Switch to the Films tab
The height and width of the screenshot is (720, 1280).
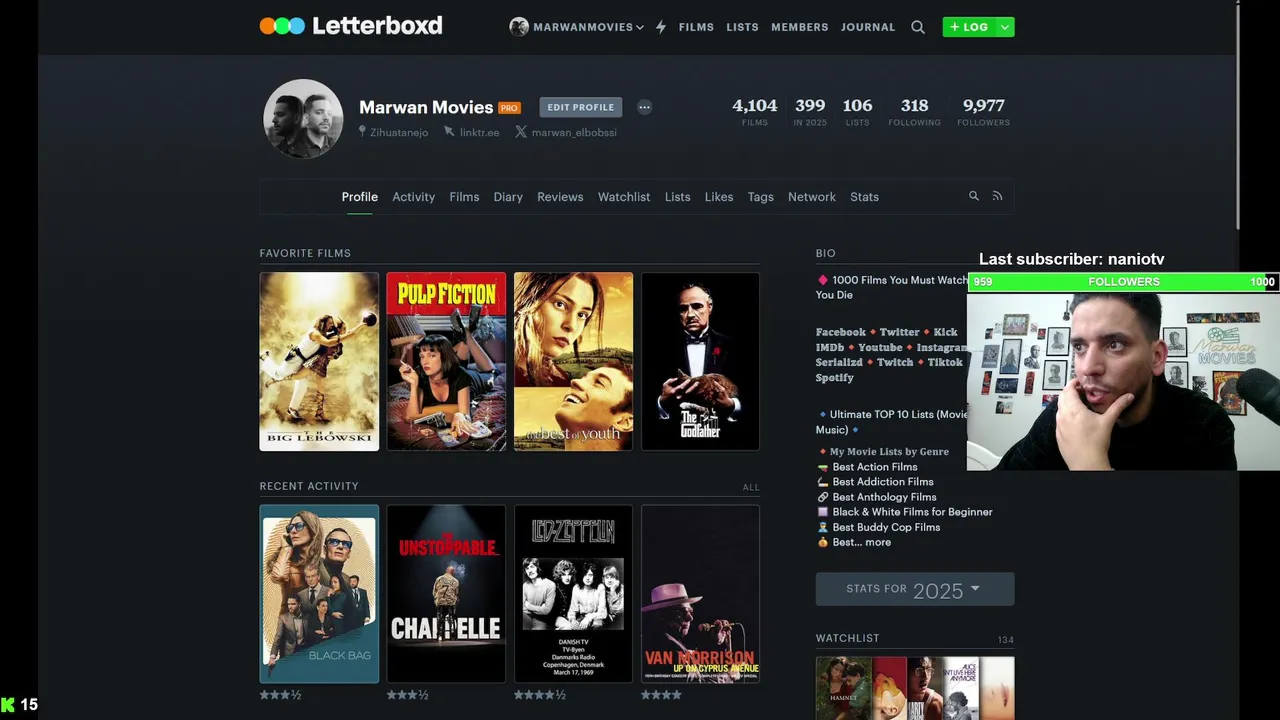click(x=464, y=197)
